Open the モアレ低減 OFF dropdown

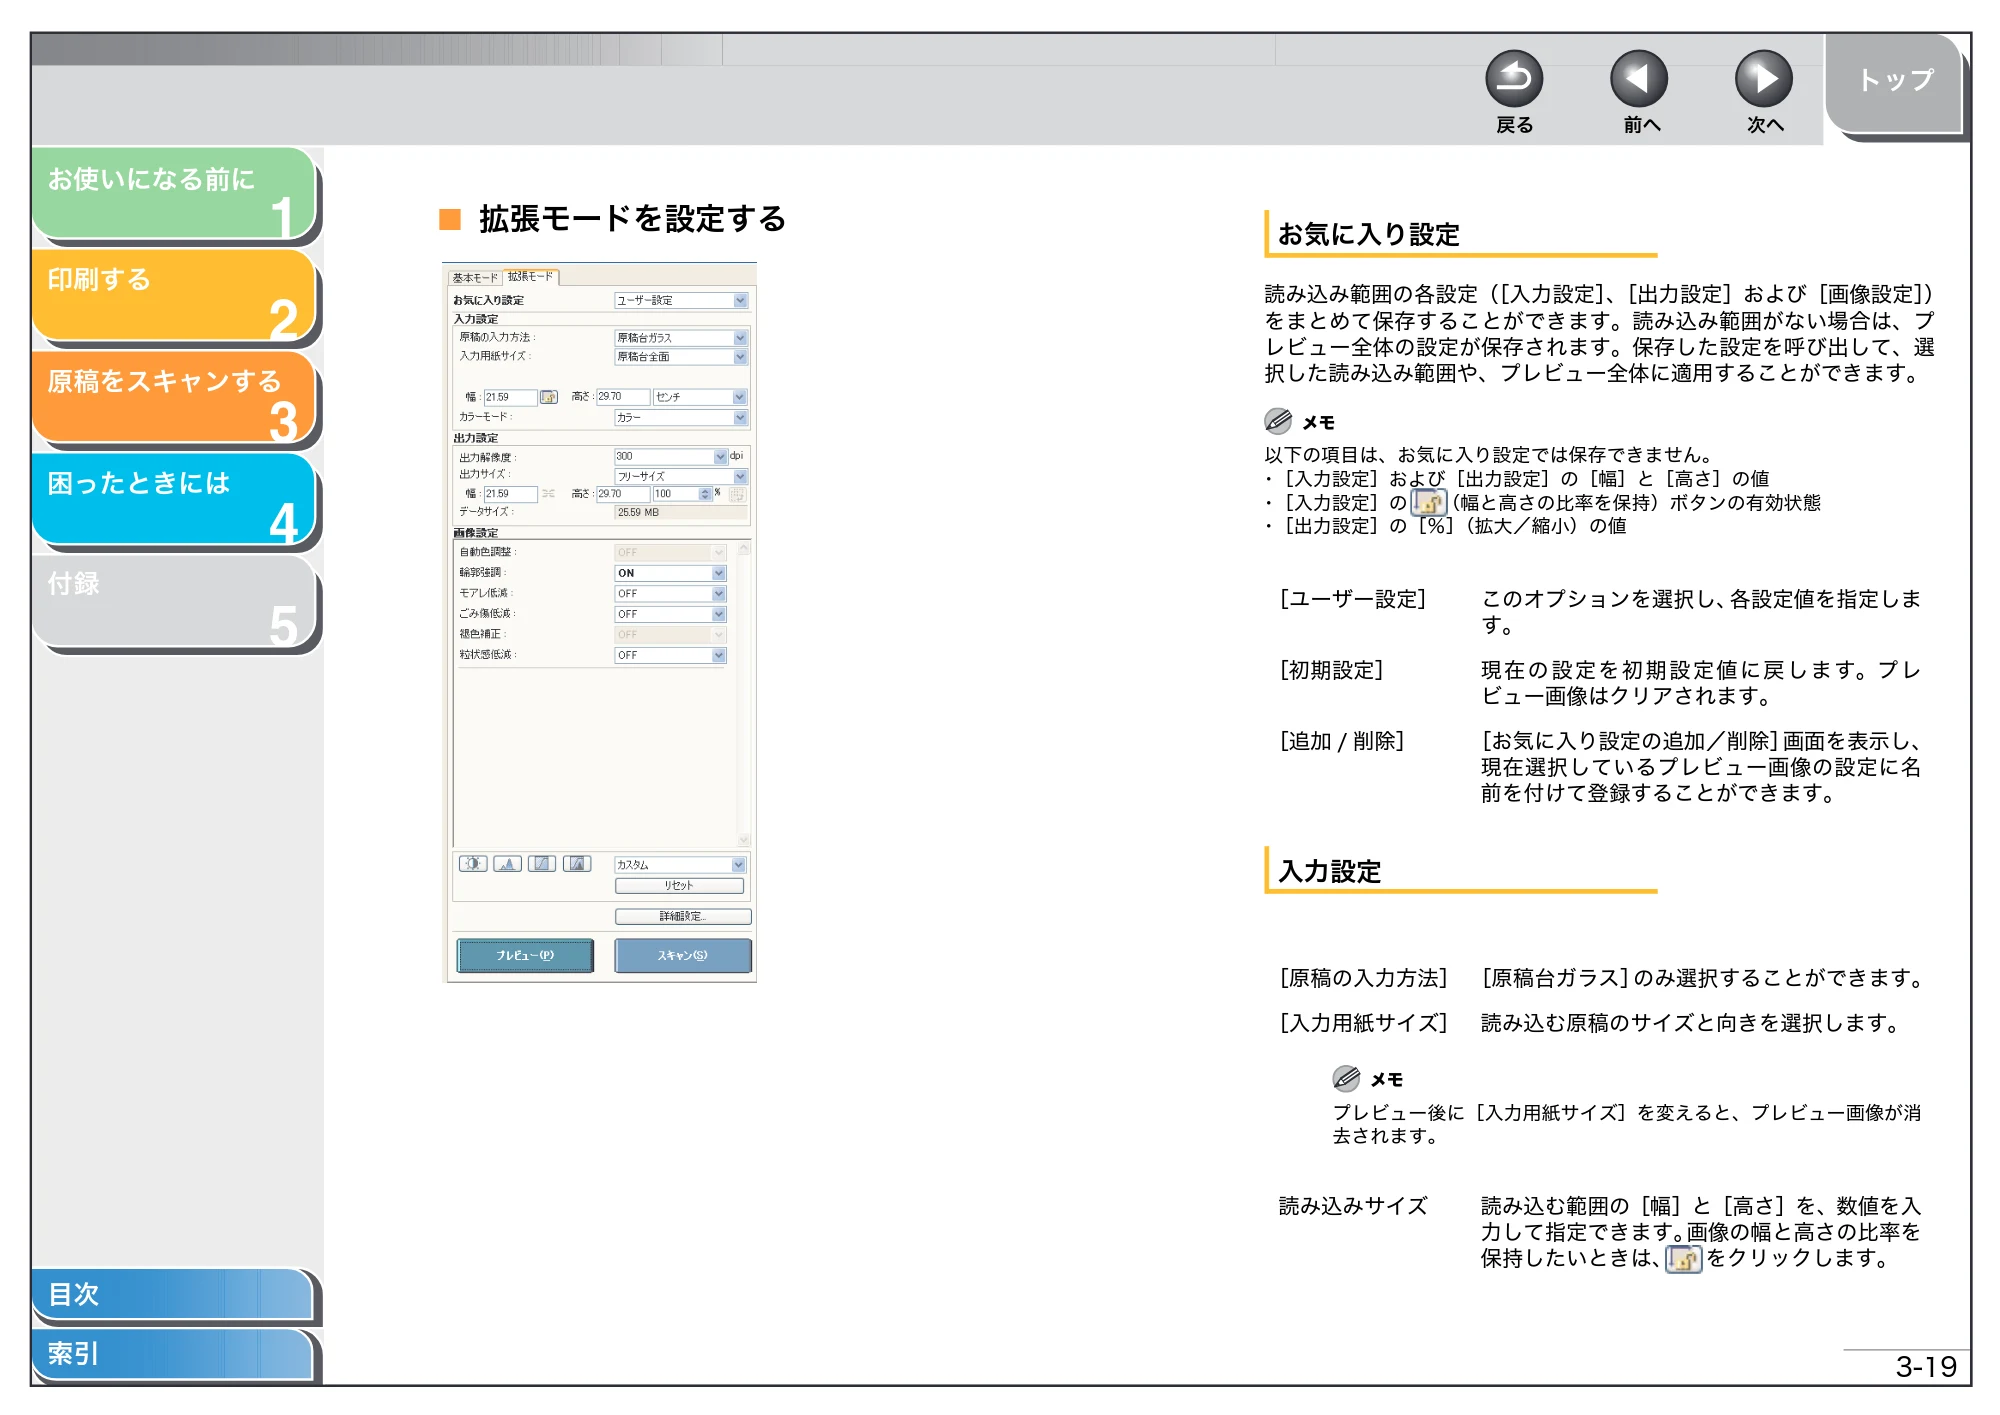coord(670,594)
